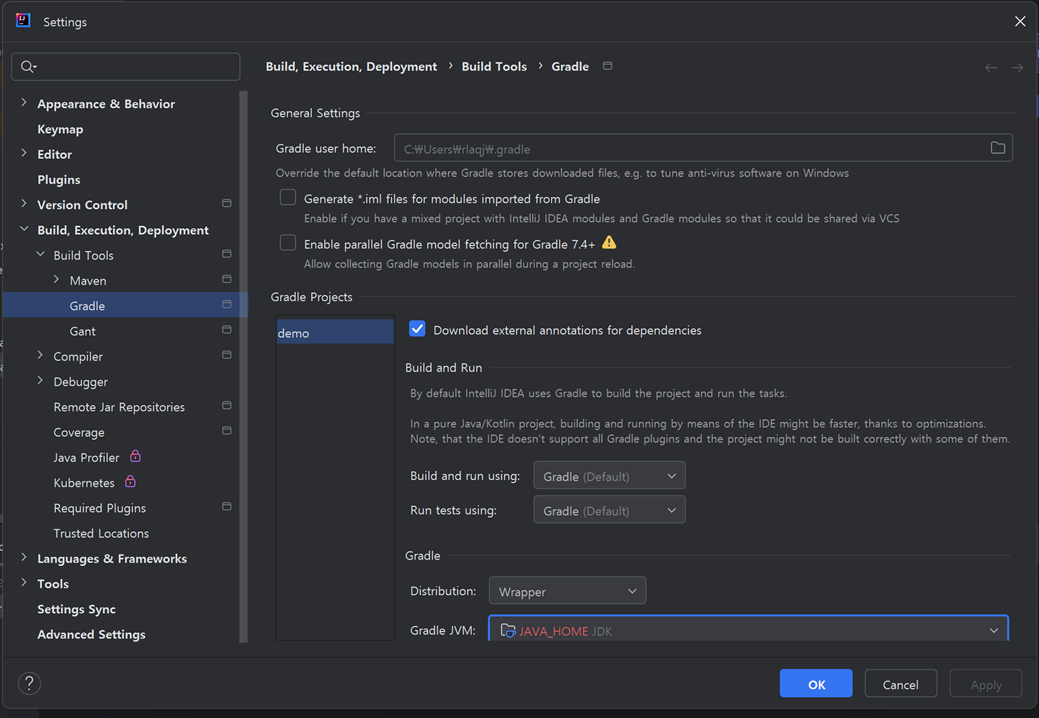Collapse Build, Execution, Deployment section

24,229
